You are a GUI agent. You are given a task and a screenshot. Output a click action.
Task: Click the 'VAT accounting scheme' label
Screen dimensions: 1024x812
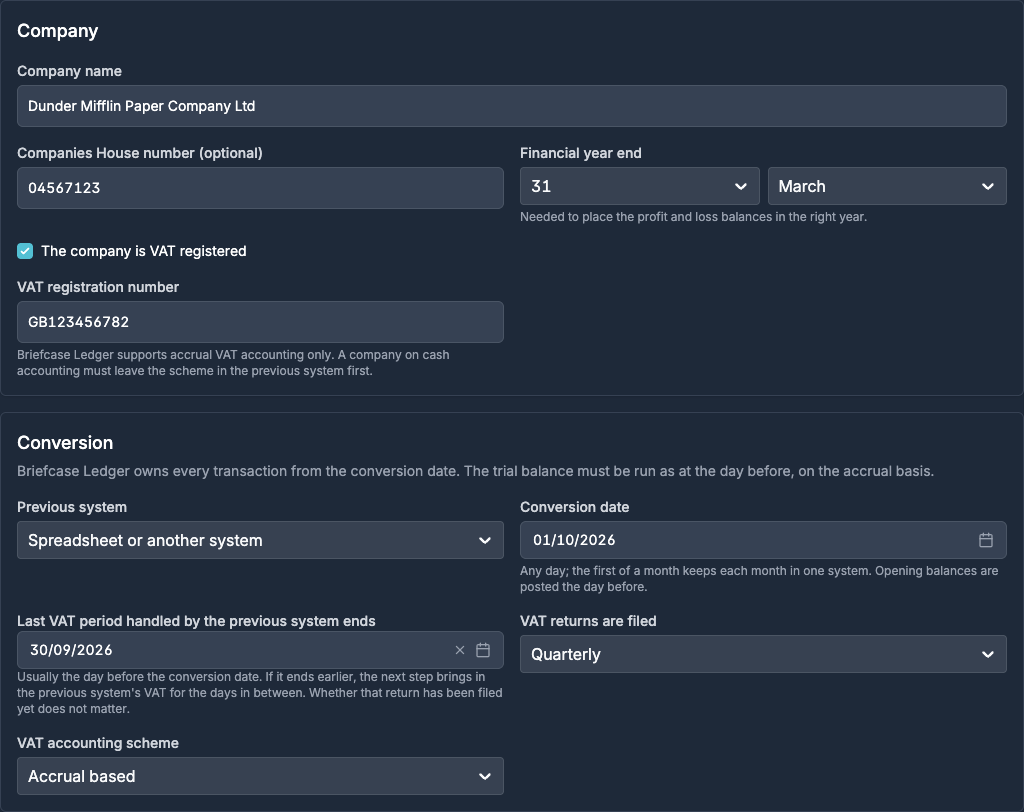(98, 743)
